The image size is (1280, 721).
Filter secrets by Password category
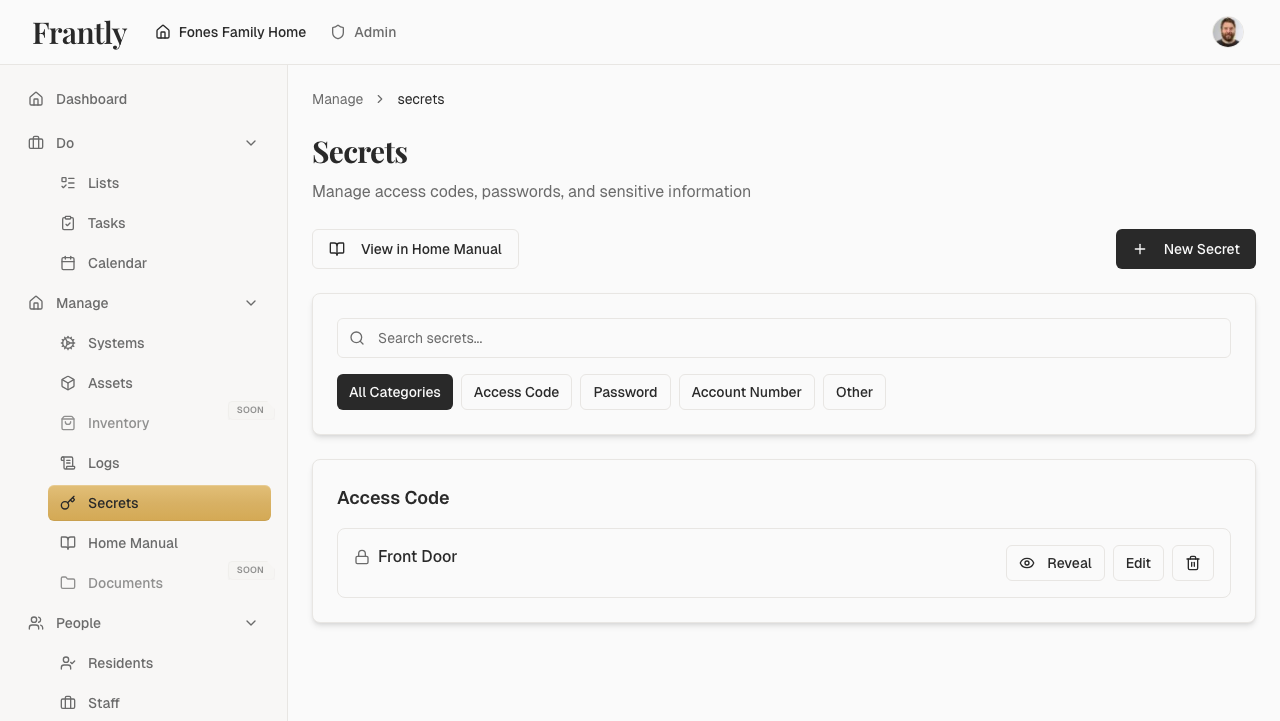coord(625,392)
